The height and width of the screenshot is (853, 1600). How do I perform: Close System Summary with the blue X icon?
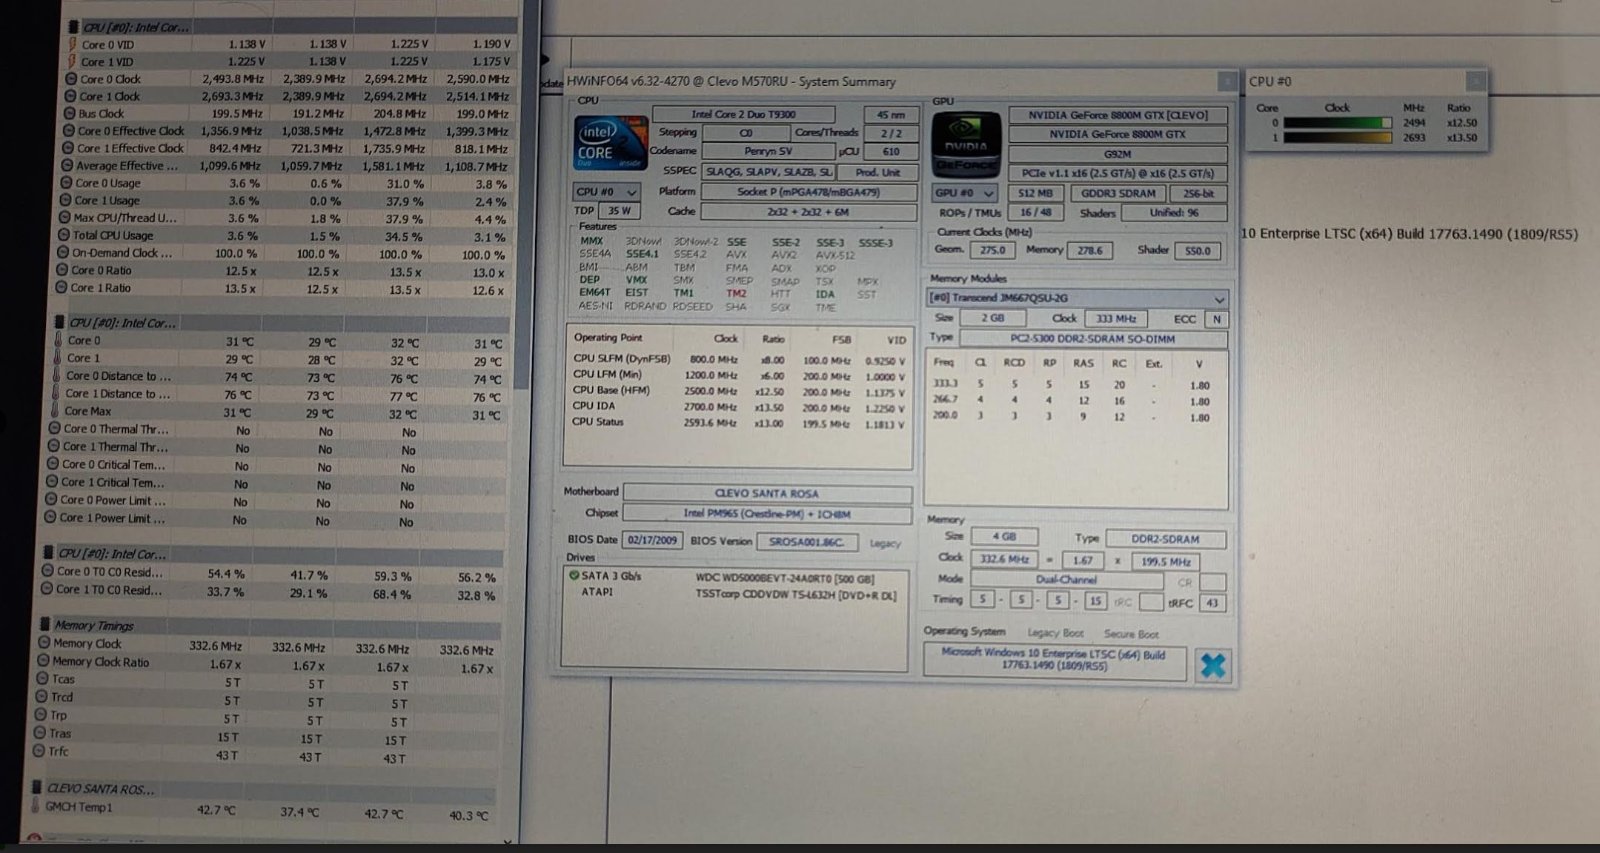(x=1212, y=665)
